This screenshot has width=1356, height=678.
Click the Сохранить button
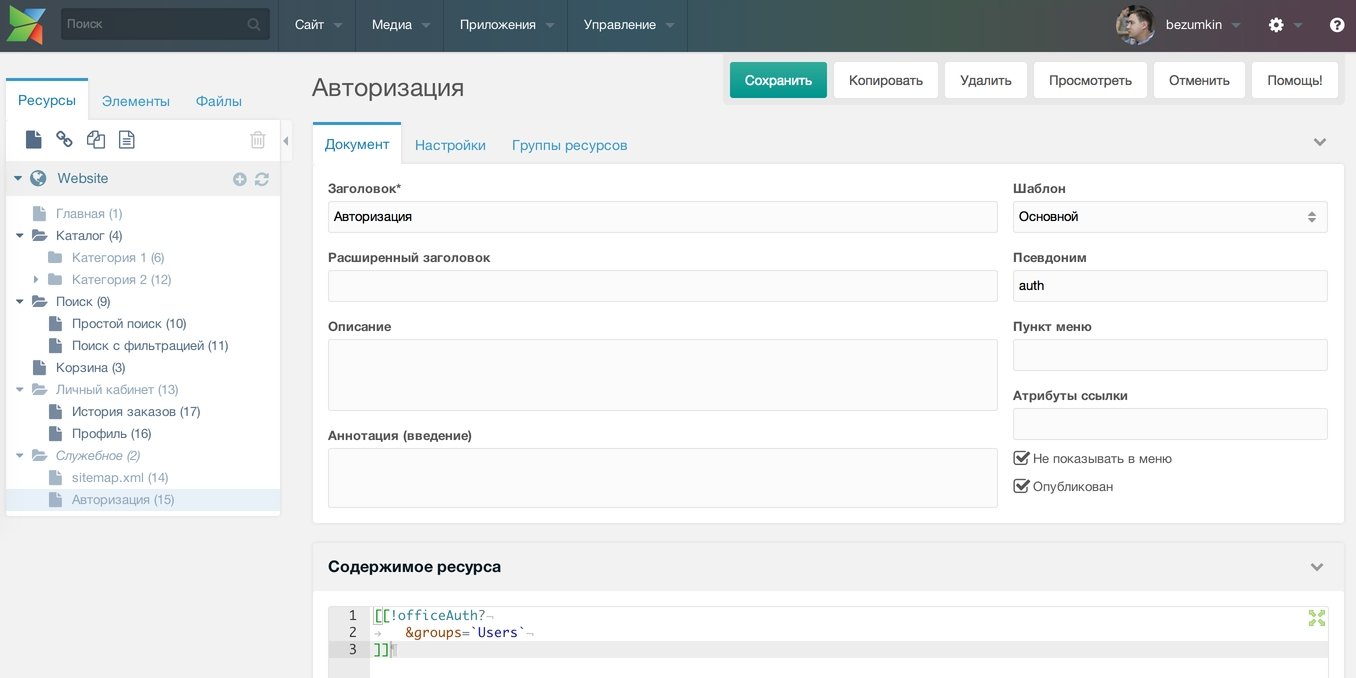click(x=778, y=80)
